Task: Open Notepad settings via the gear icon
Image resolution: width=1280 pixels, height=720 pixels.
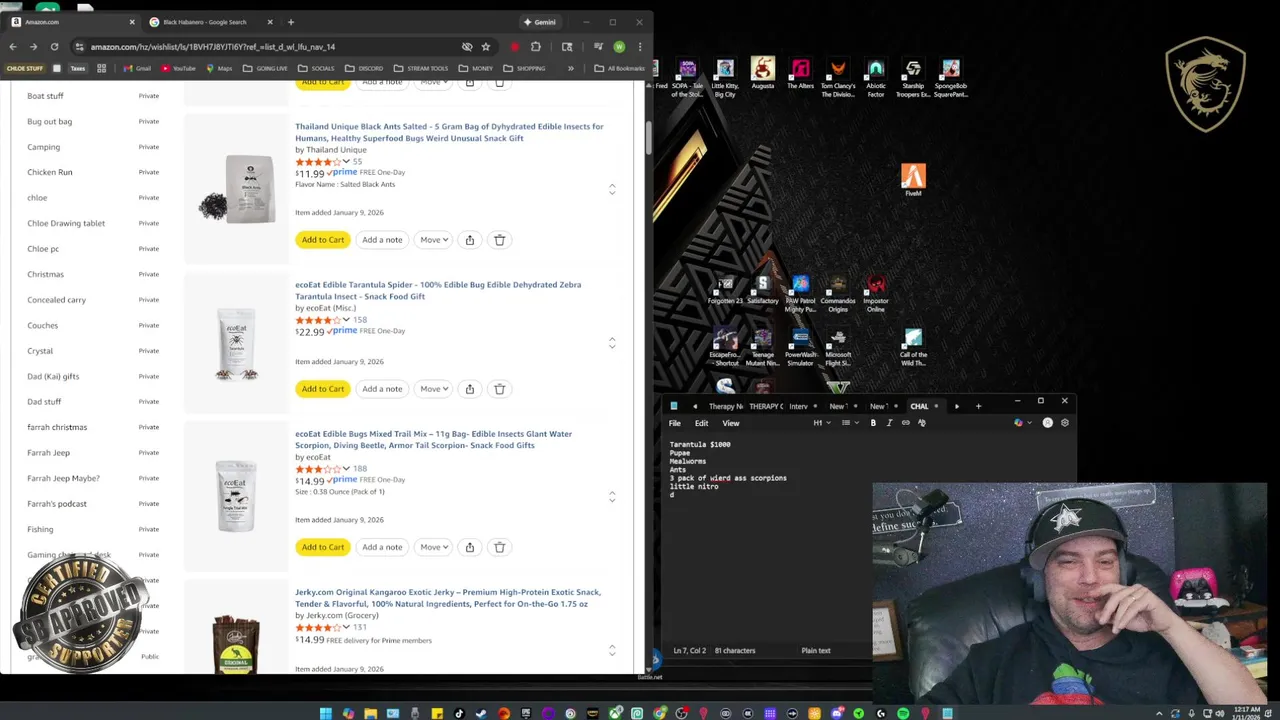Action: point(1064,423)
